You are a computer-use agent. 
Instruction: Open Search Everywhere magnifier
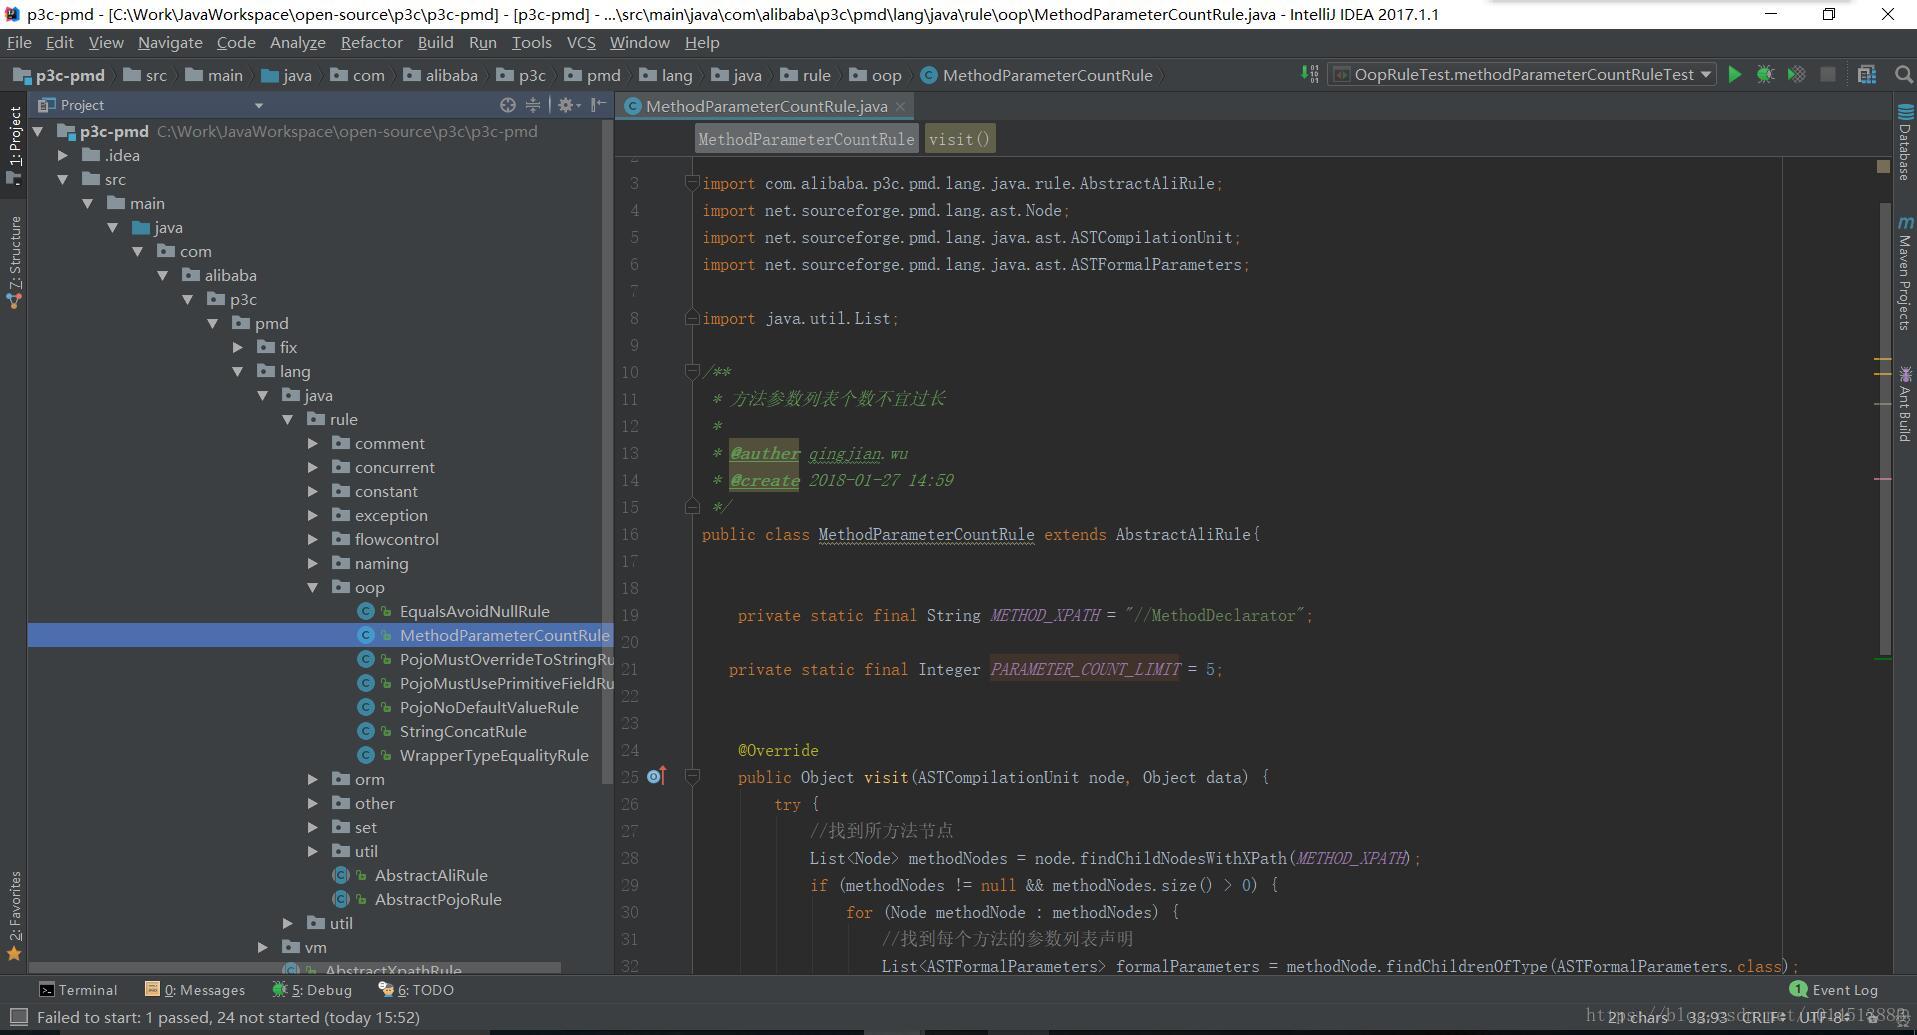click(x=1904, y=74)
